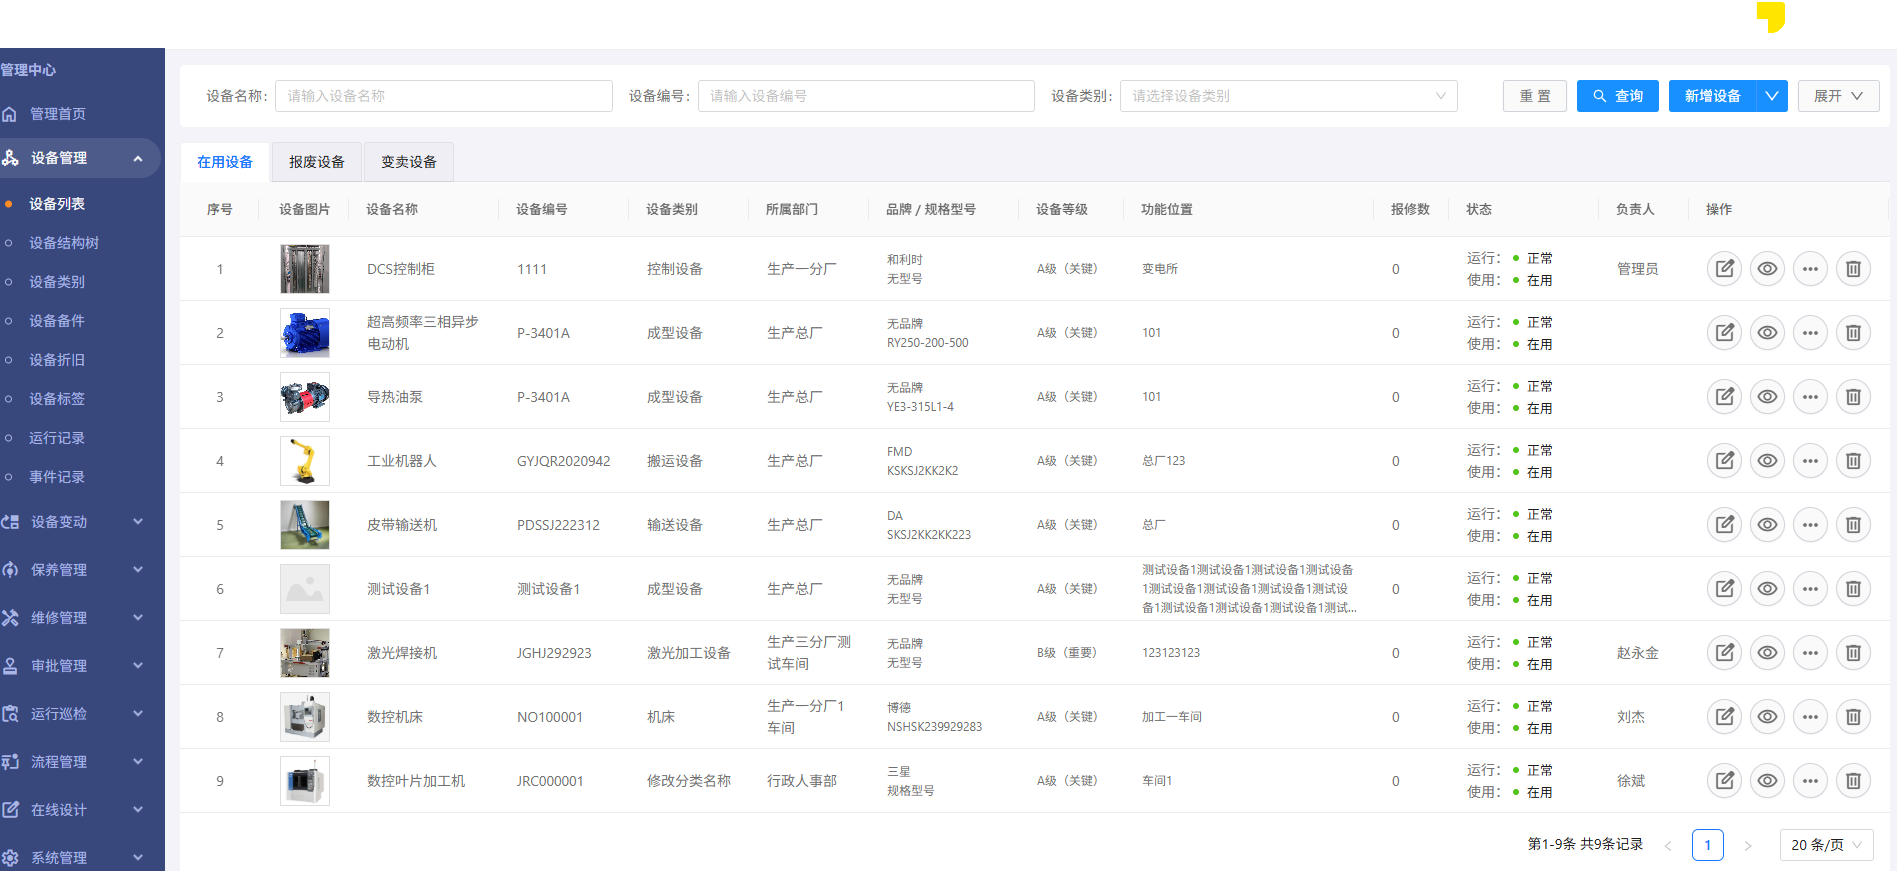Viewport: 1897px width, 871px height.
Task: View the 激光焊接机 details
Action: point(1768,653)
